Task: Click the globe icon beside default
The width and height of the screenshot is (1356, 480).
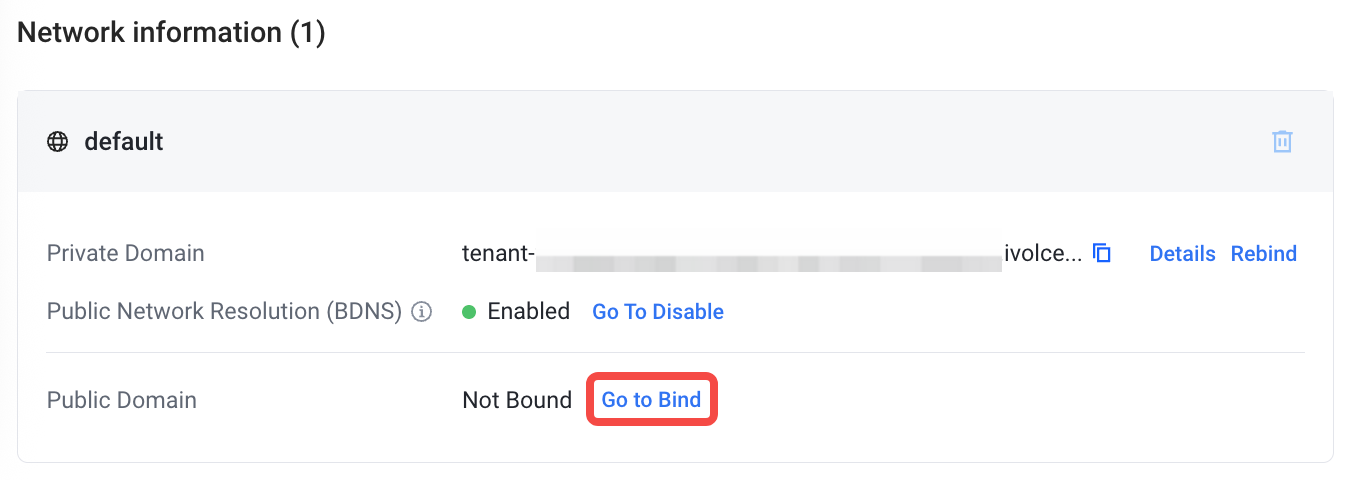Action: (x=58, y=142)
